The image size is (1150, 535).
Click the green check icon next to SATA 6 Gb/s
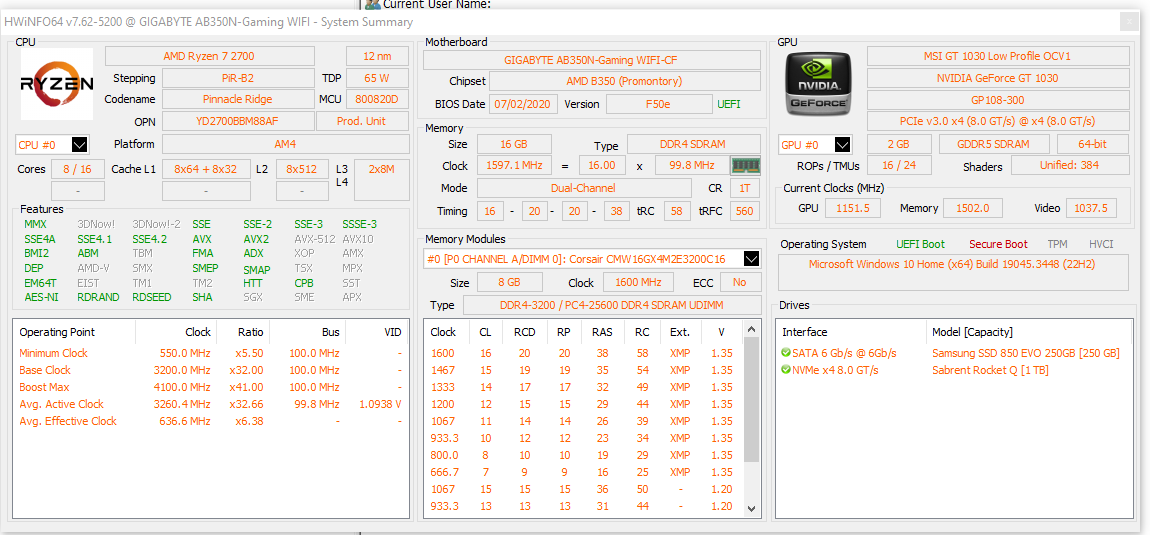click(786, 353)
